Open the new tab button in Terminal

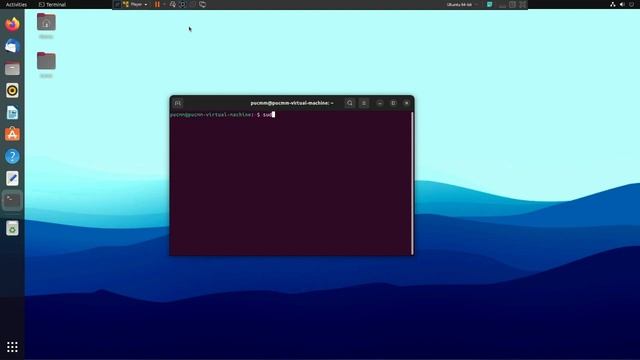point(178,103)
